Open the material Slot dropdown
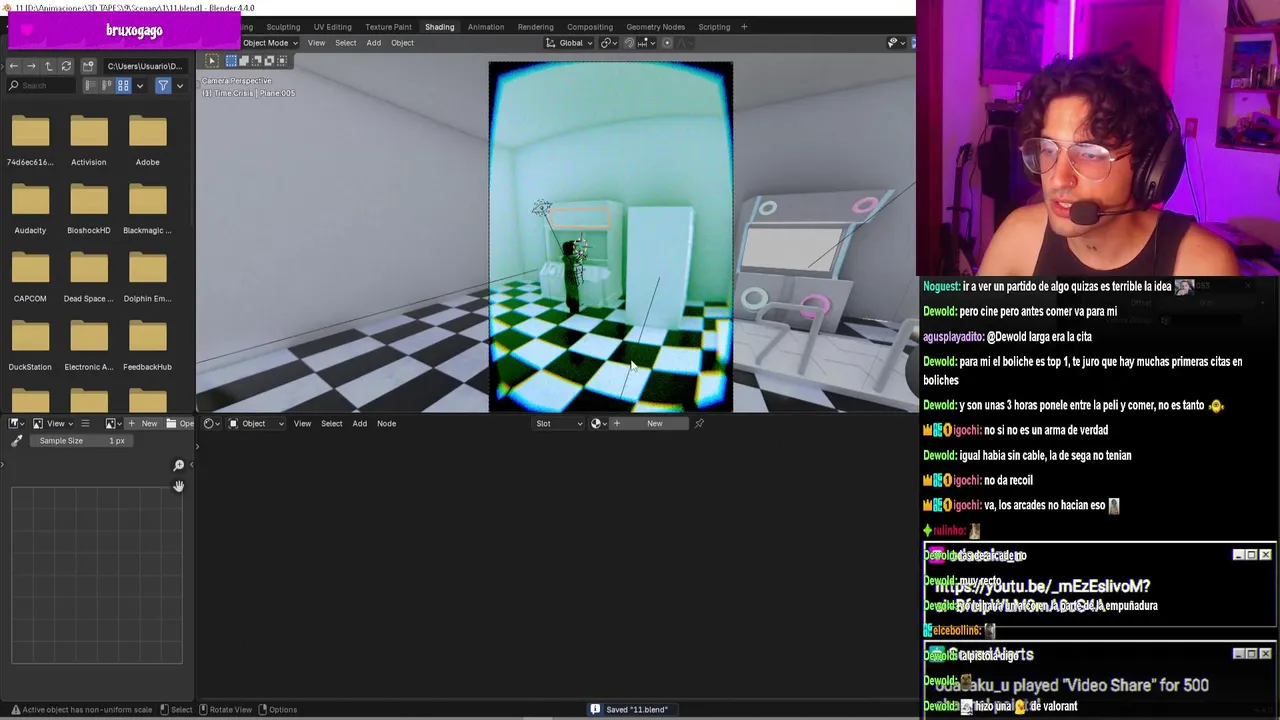1280x720 pixels. pos(559,424)
